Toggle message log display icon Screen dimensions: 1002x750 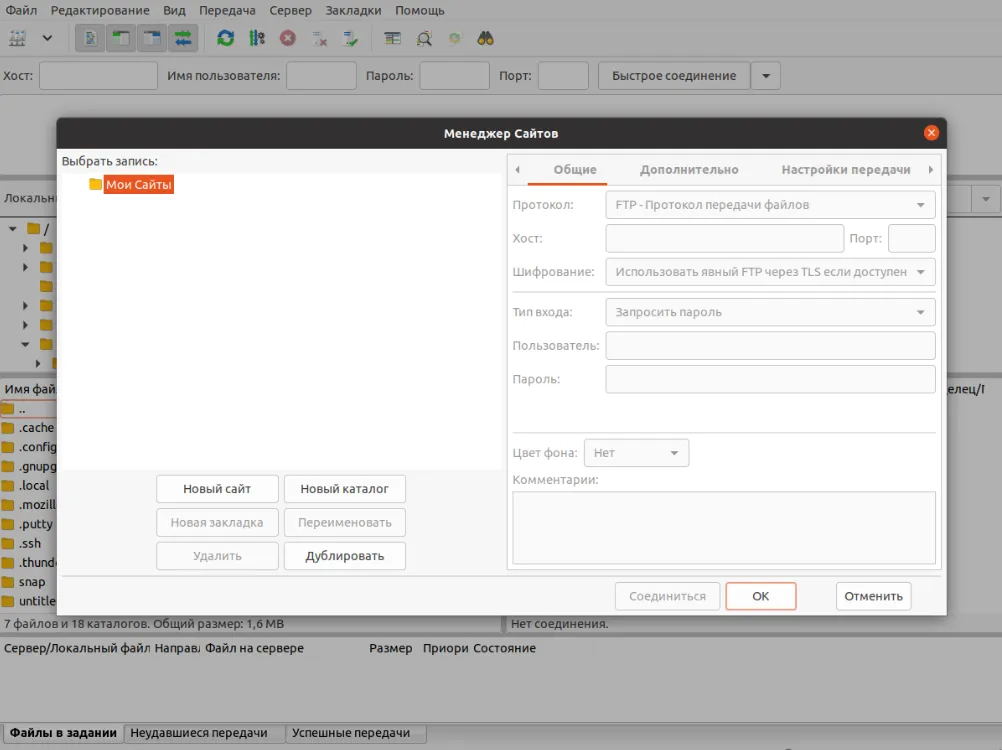point(90,38)
